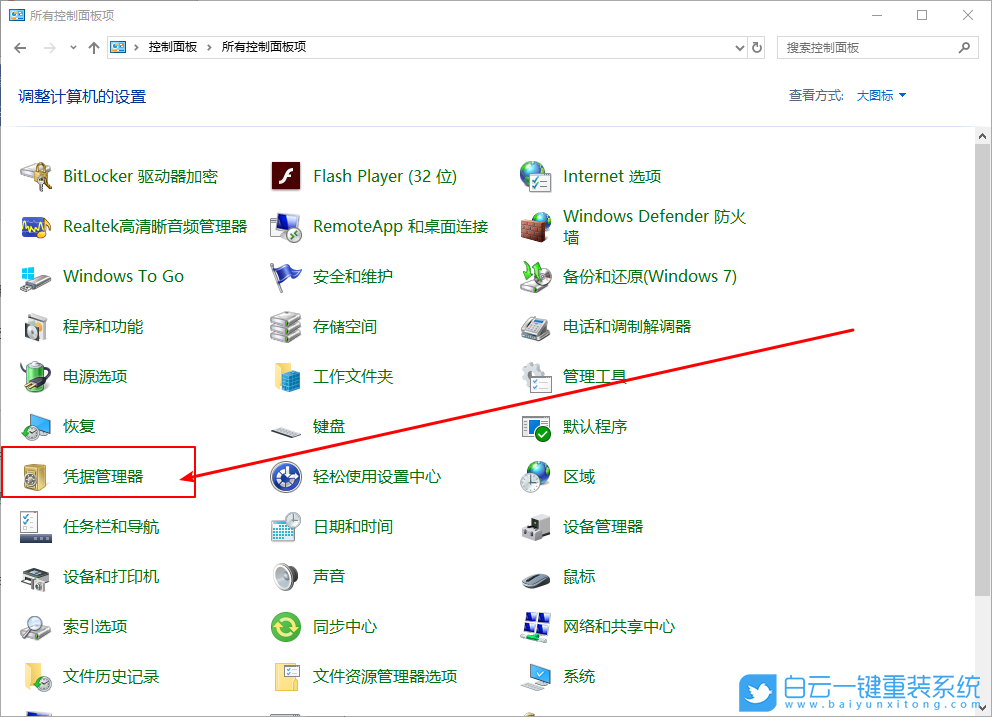Click the back navigation arrow
This screenshot has width=992, height=717.
click(20, 47)
